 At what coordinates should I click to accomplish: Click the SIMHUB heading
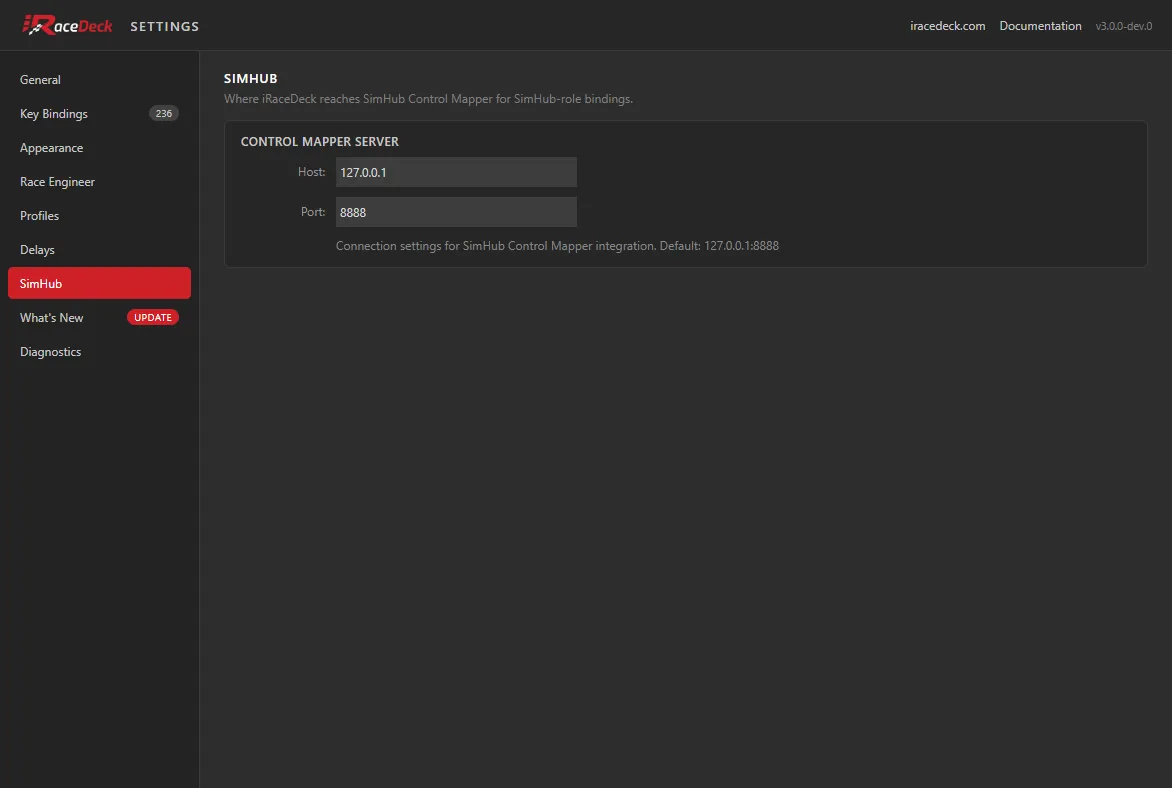(250, 79)
